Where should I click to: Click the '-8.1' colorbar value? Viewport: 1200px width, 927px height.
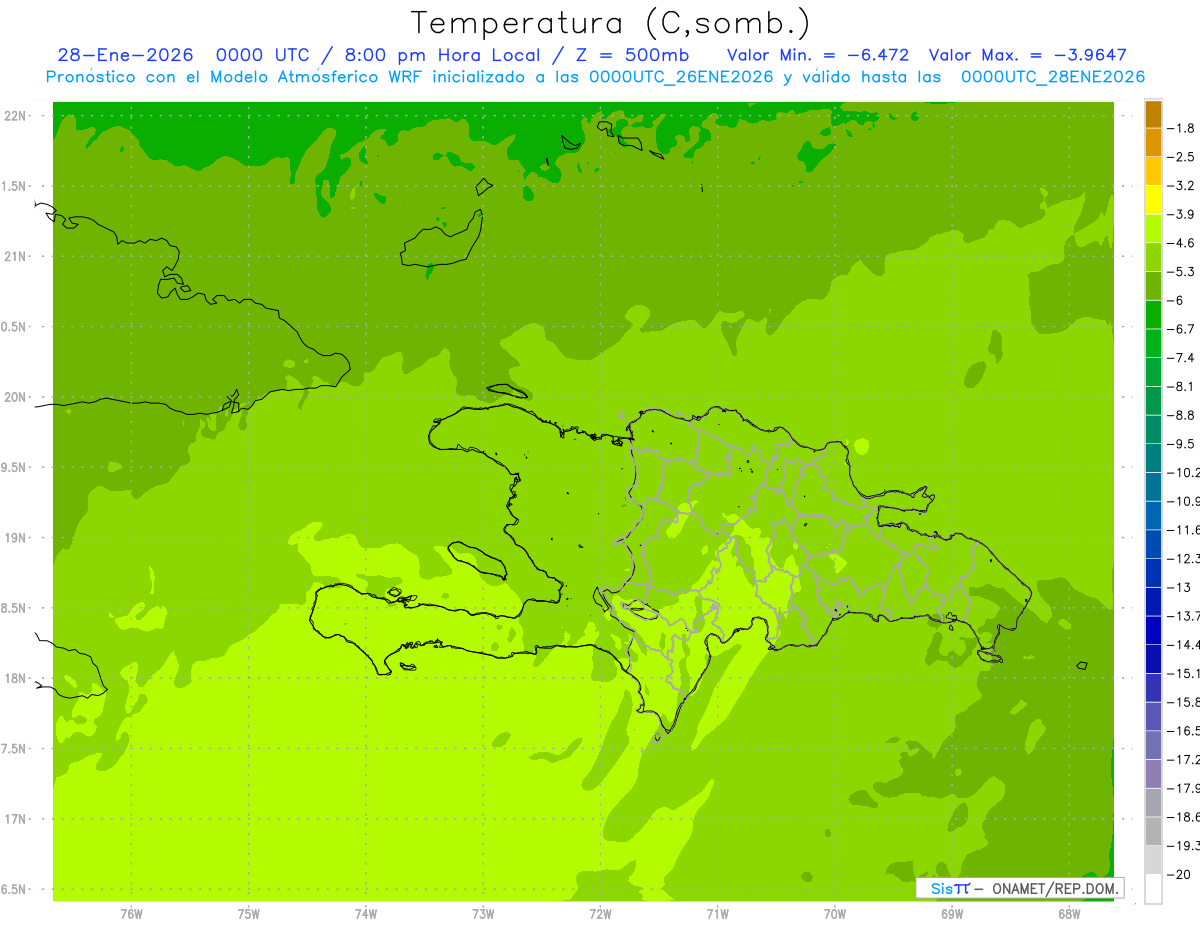tap(1181, 386)
